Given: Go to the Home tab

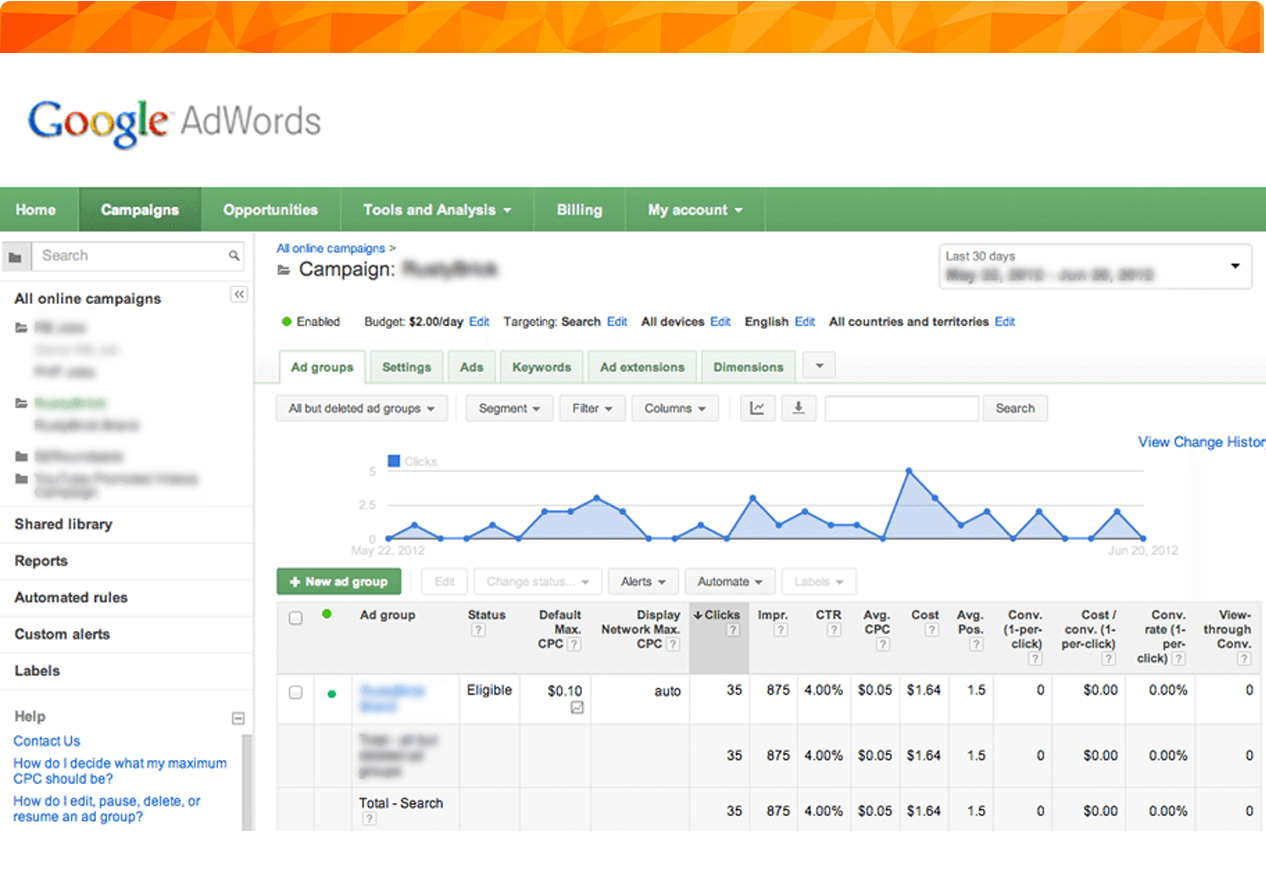Looking at the screenshot, I should 36,210.
